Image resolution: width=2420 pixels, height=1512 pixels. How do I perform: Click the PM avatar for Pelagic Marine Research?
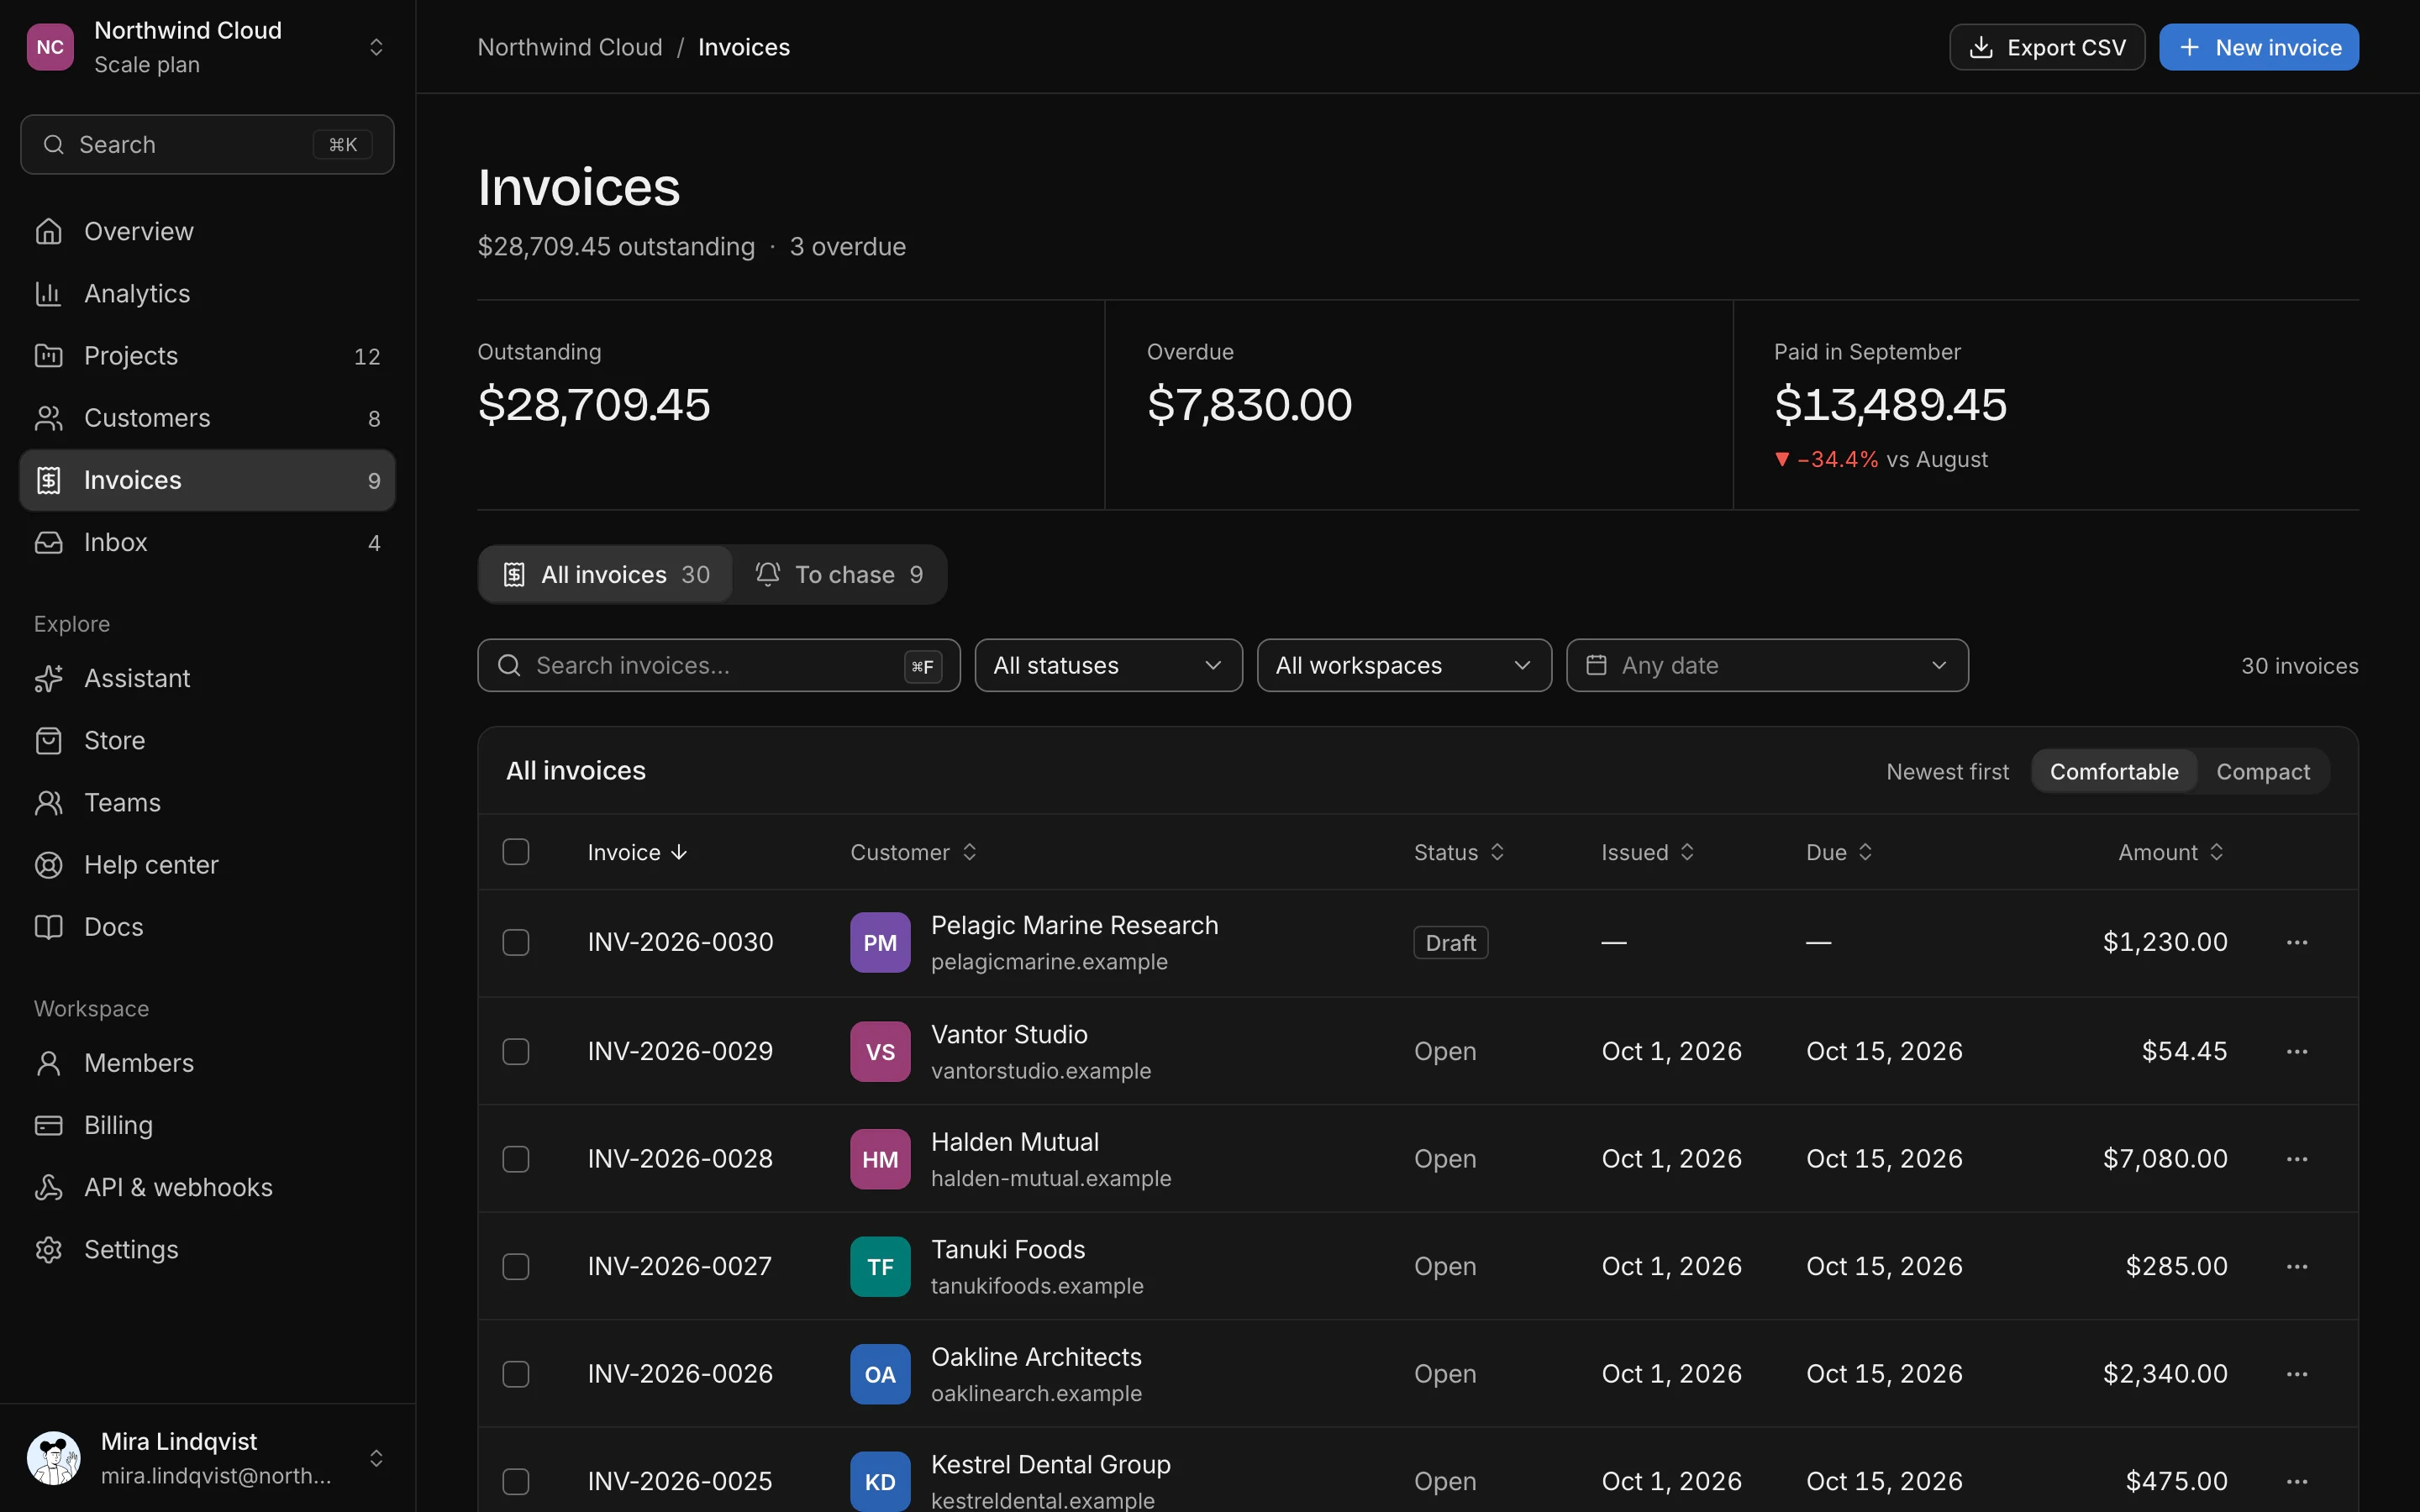[x=880, y=942]
